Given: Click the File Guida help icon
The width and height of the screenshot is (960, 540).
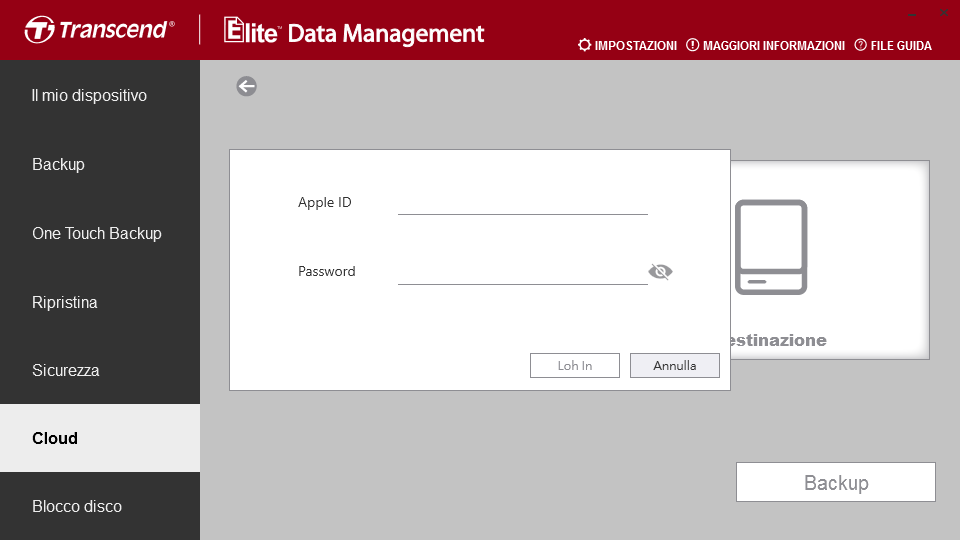Looking at the screenshot, I should [860, 45].
